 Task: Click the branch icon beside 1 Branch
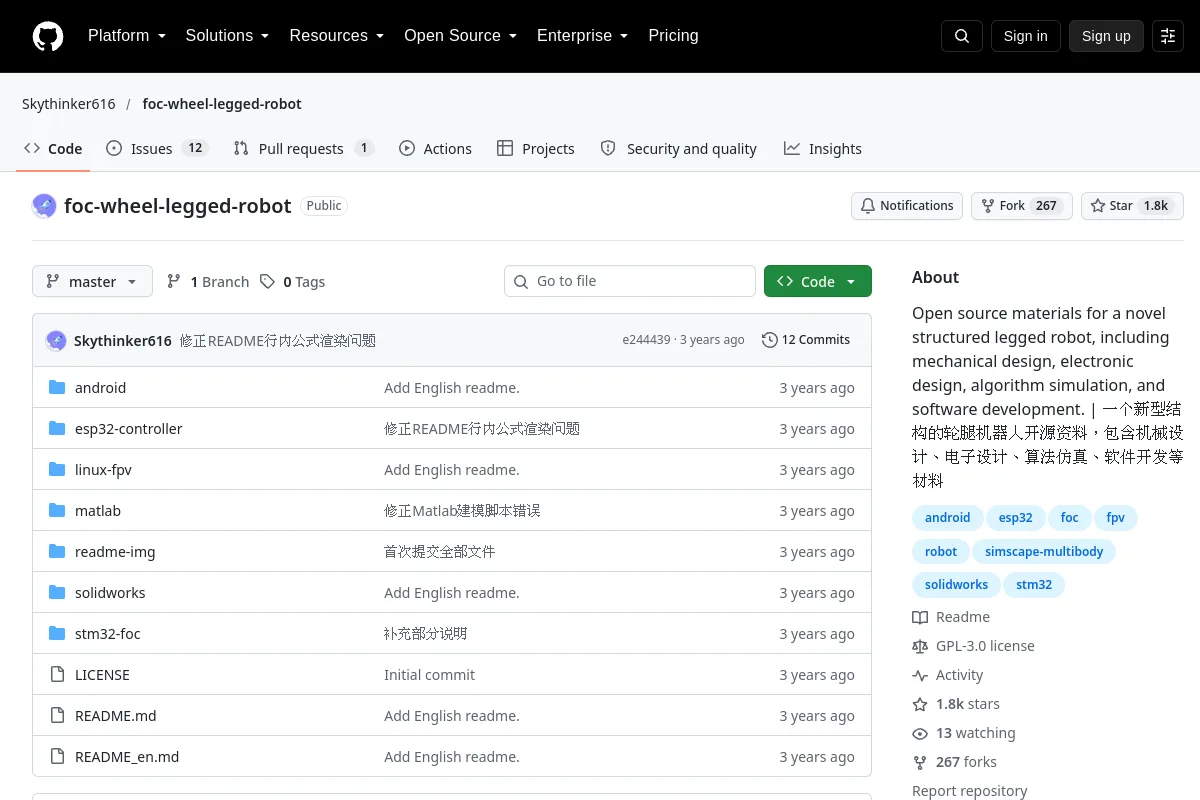174,282
